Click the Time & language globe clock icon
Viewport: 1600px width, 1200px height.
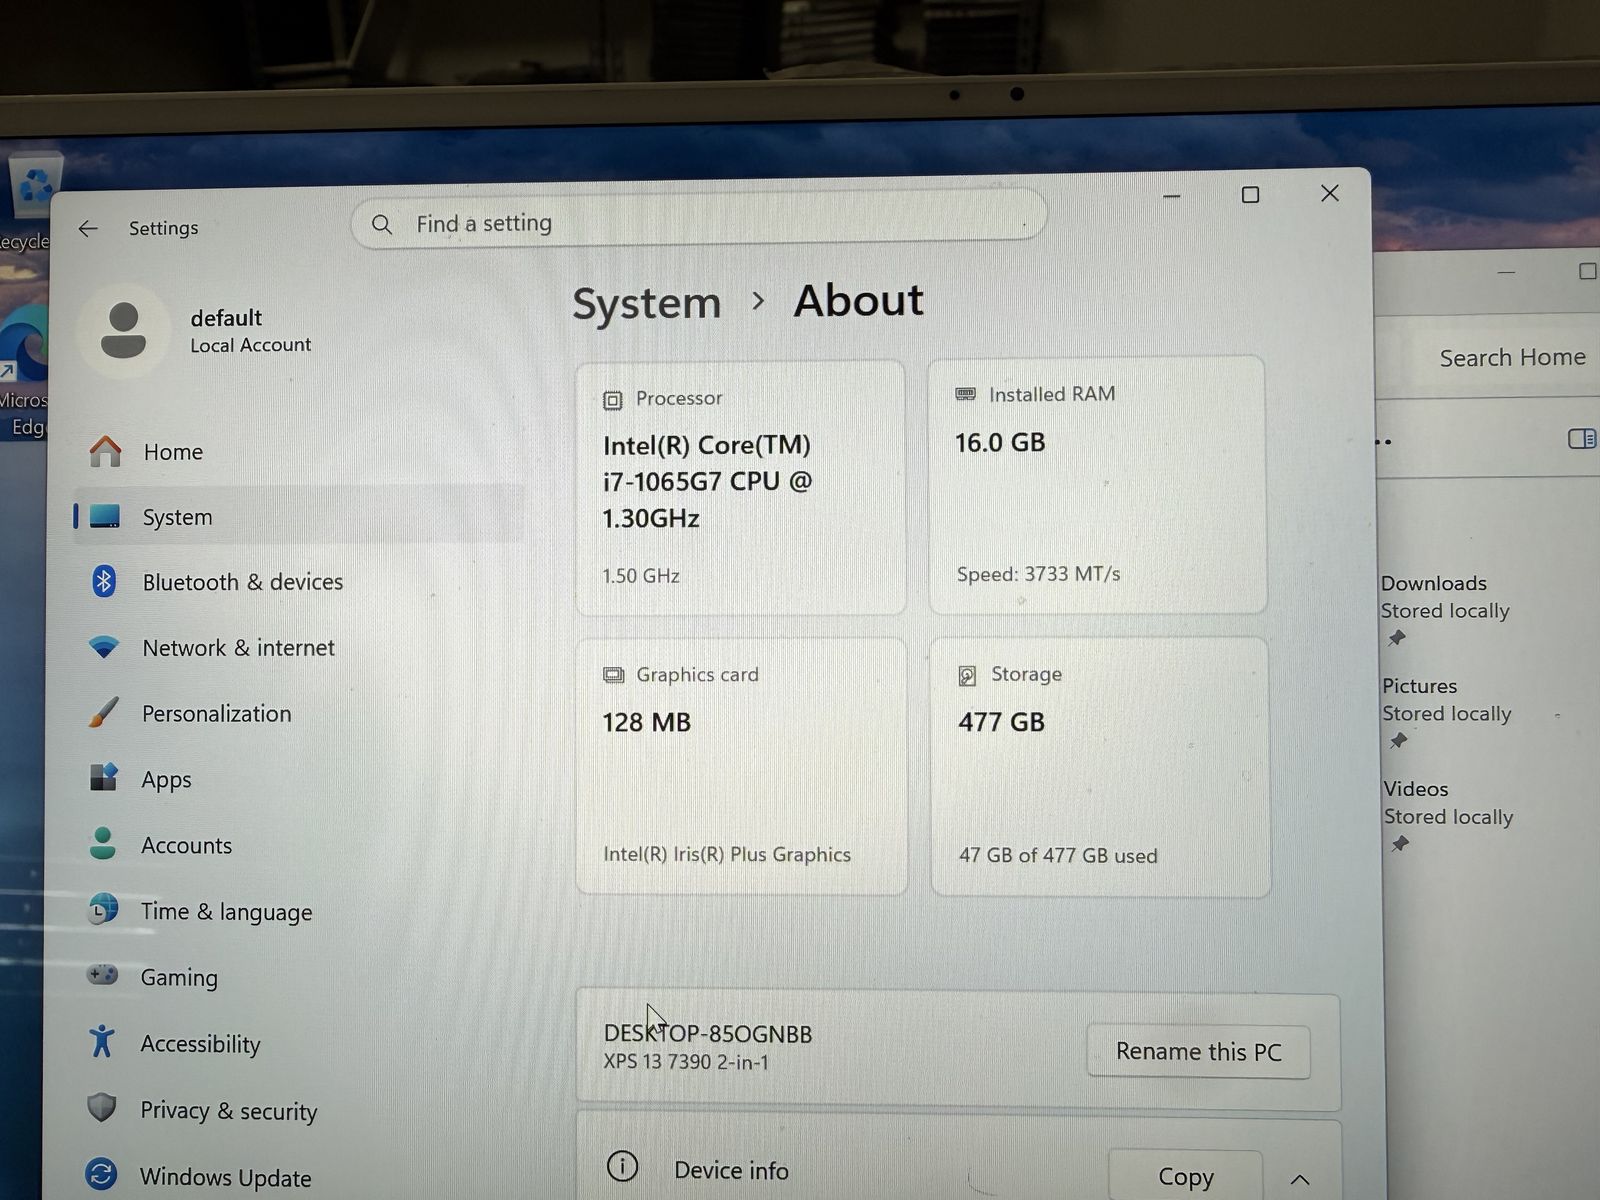[102, 910]
